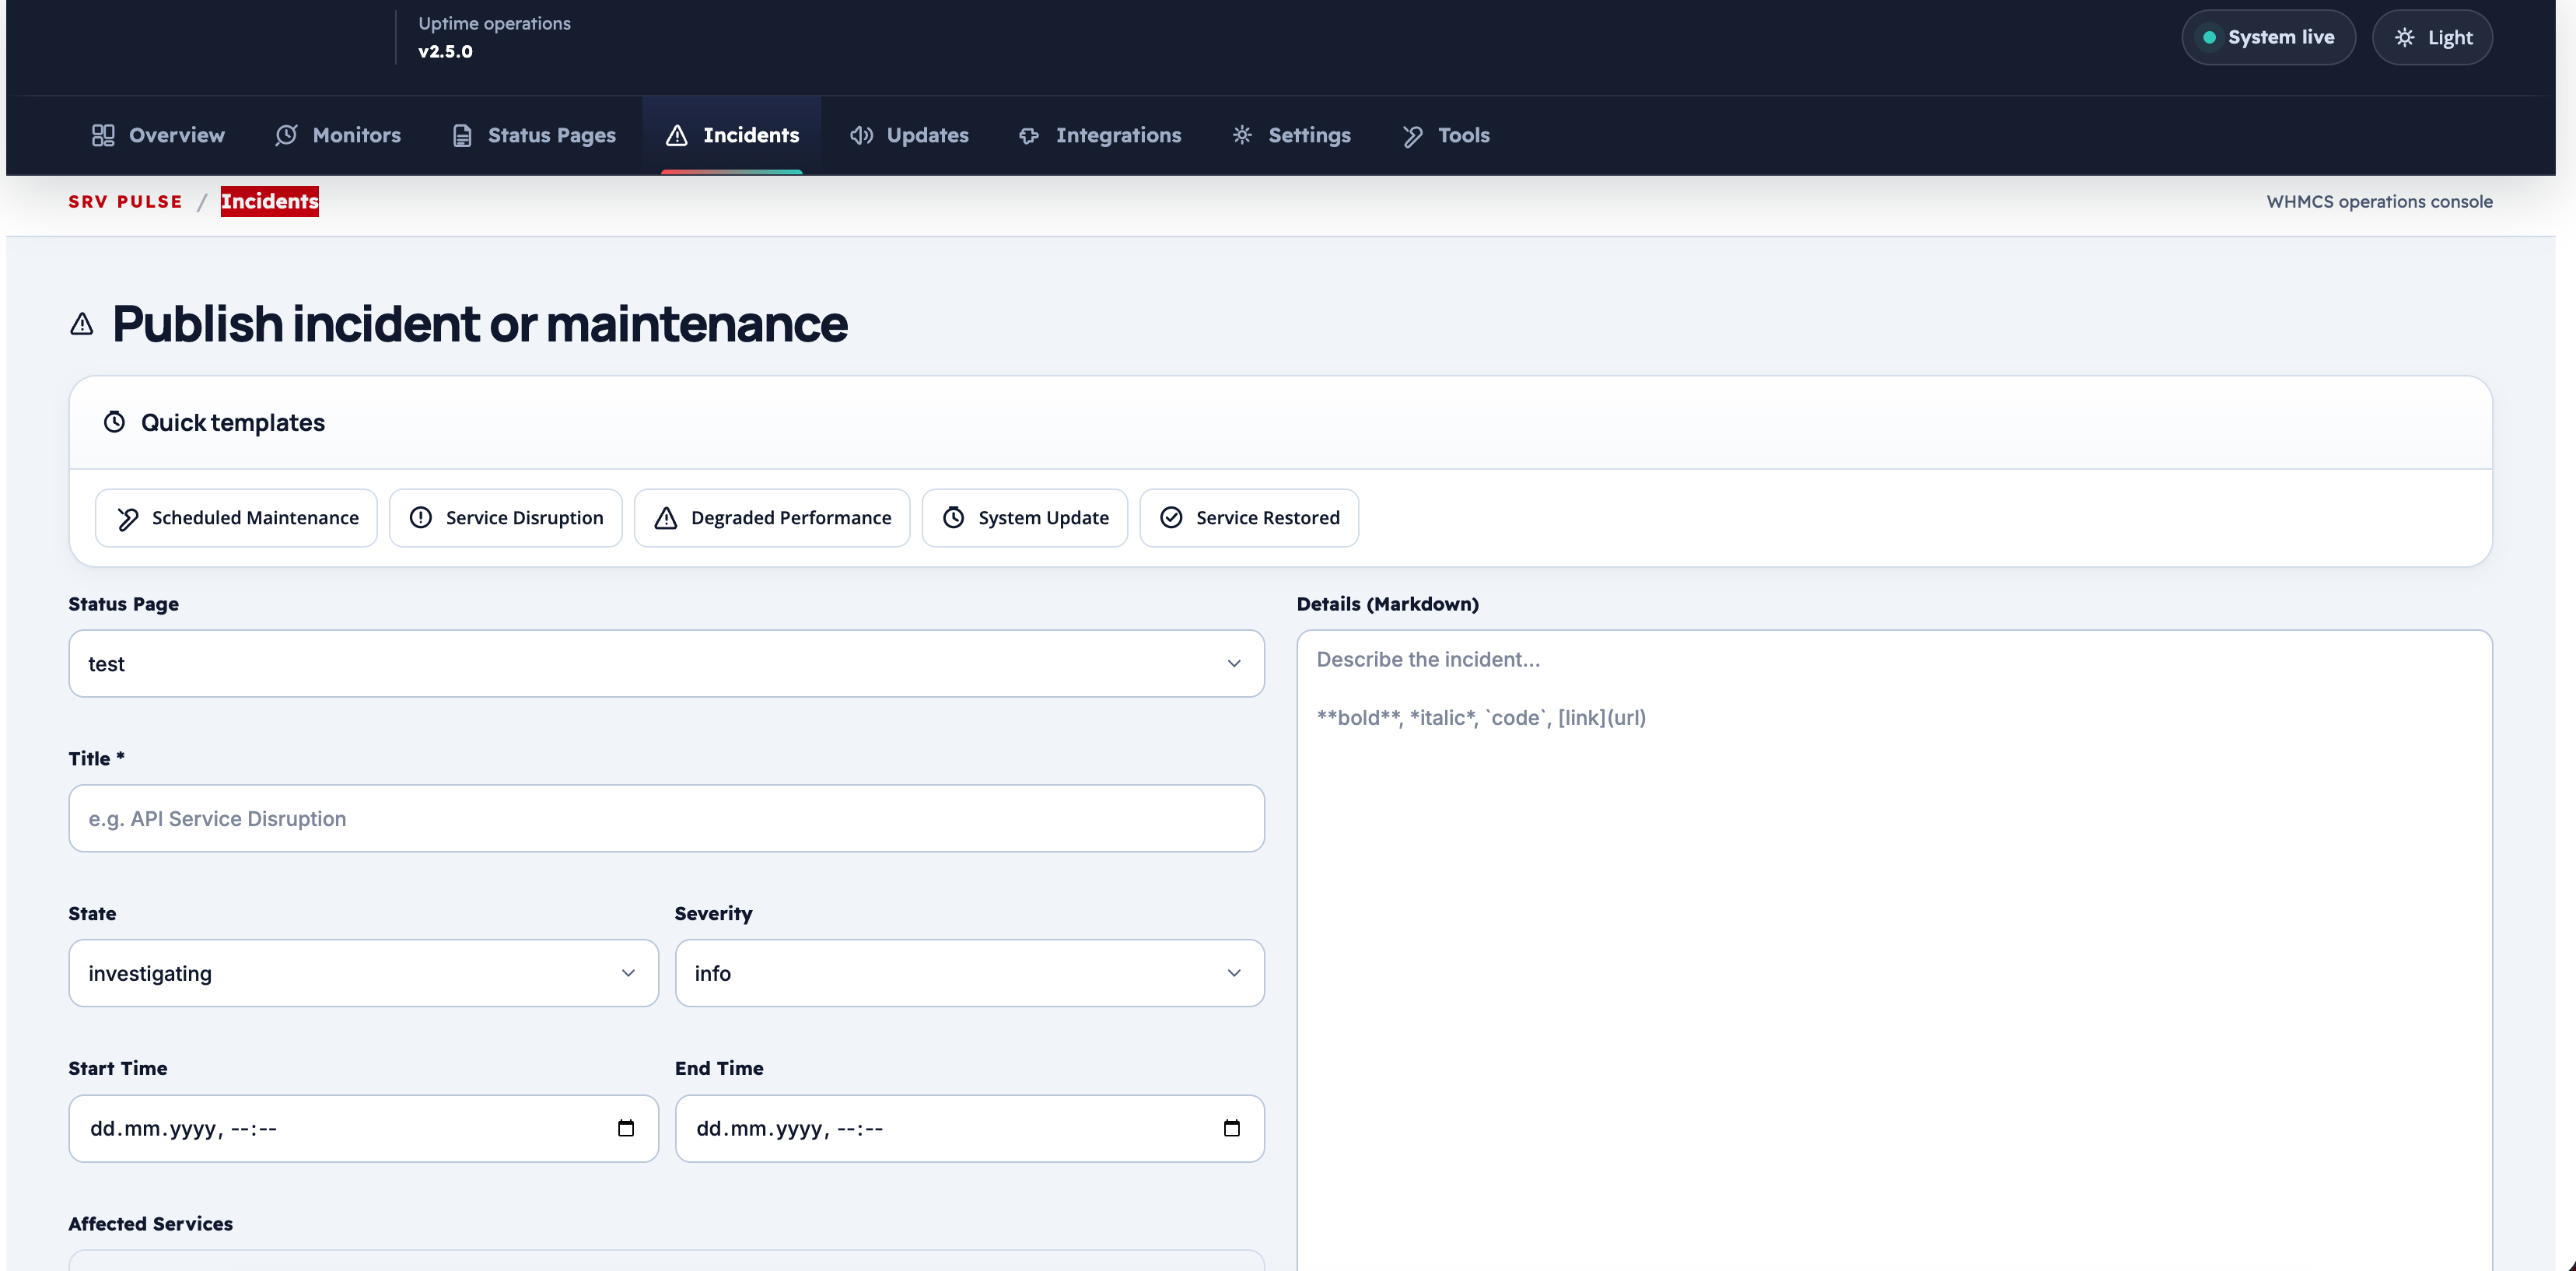The height and width of the screenshot is (1271, 2576).
Task: Click the Tools wrench icon
Action: pyautogui.click(x=1412, y=136)
